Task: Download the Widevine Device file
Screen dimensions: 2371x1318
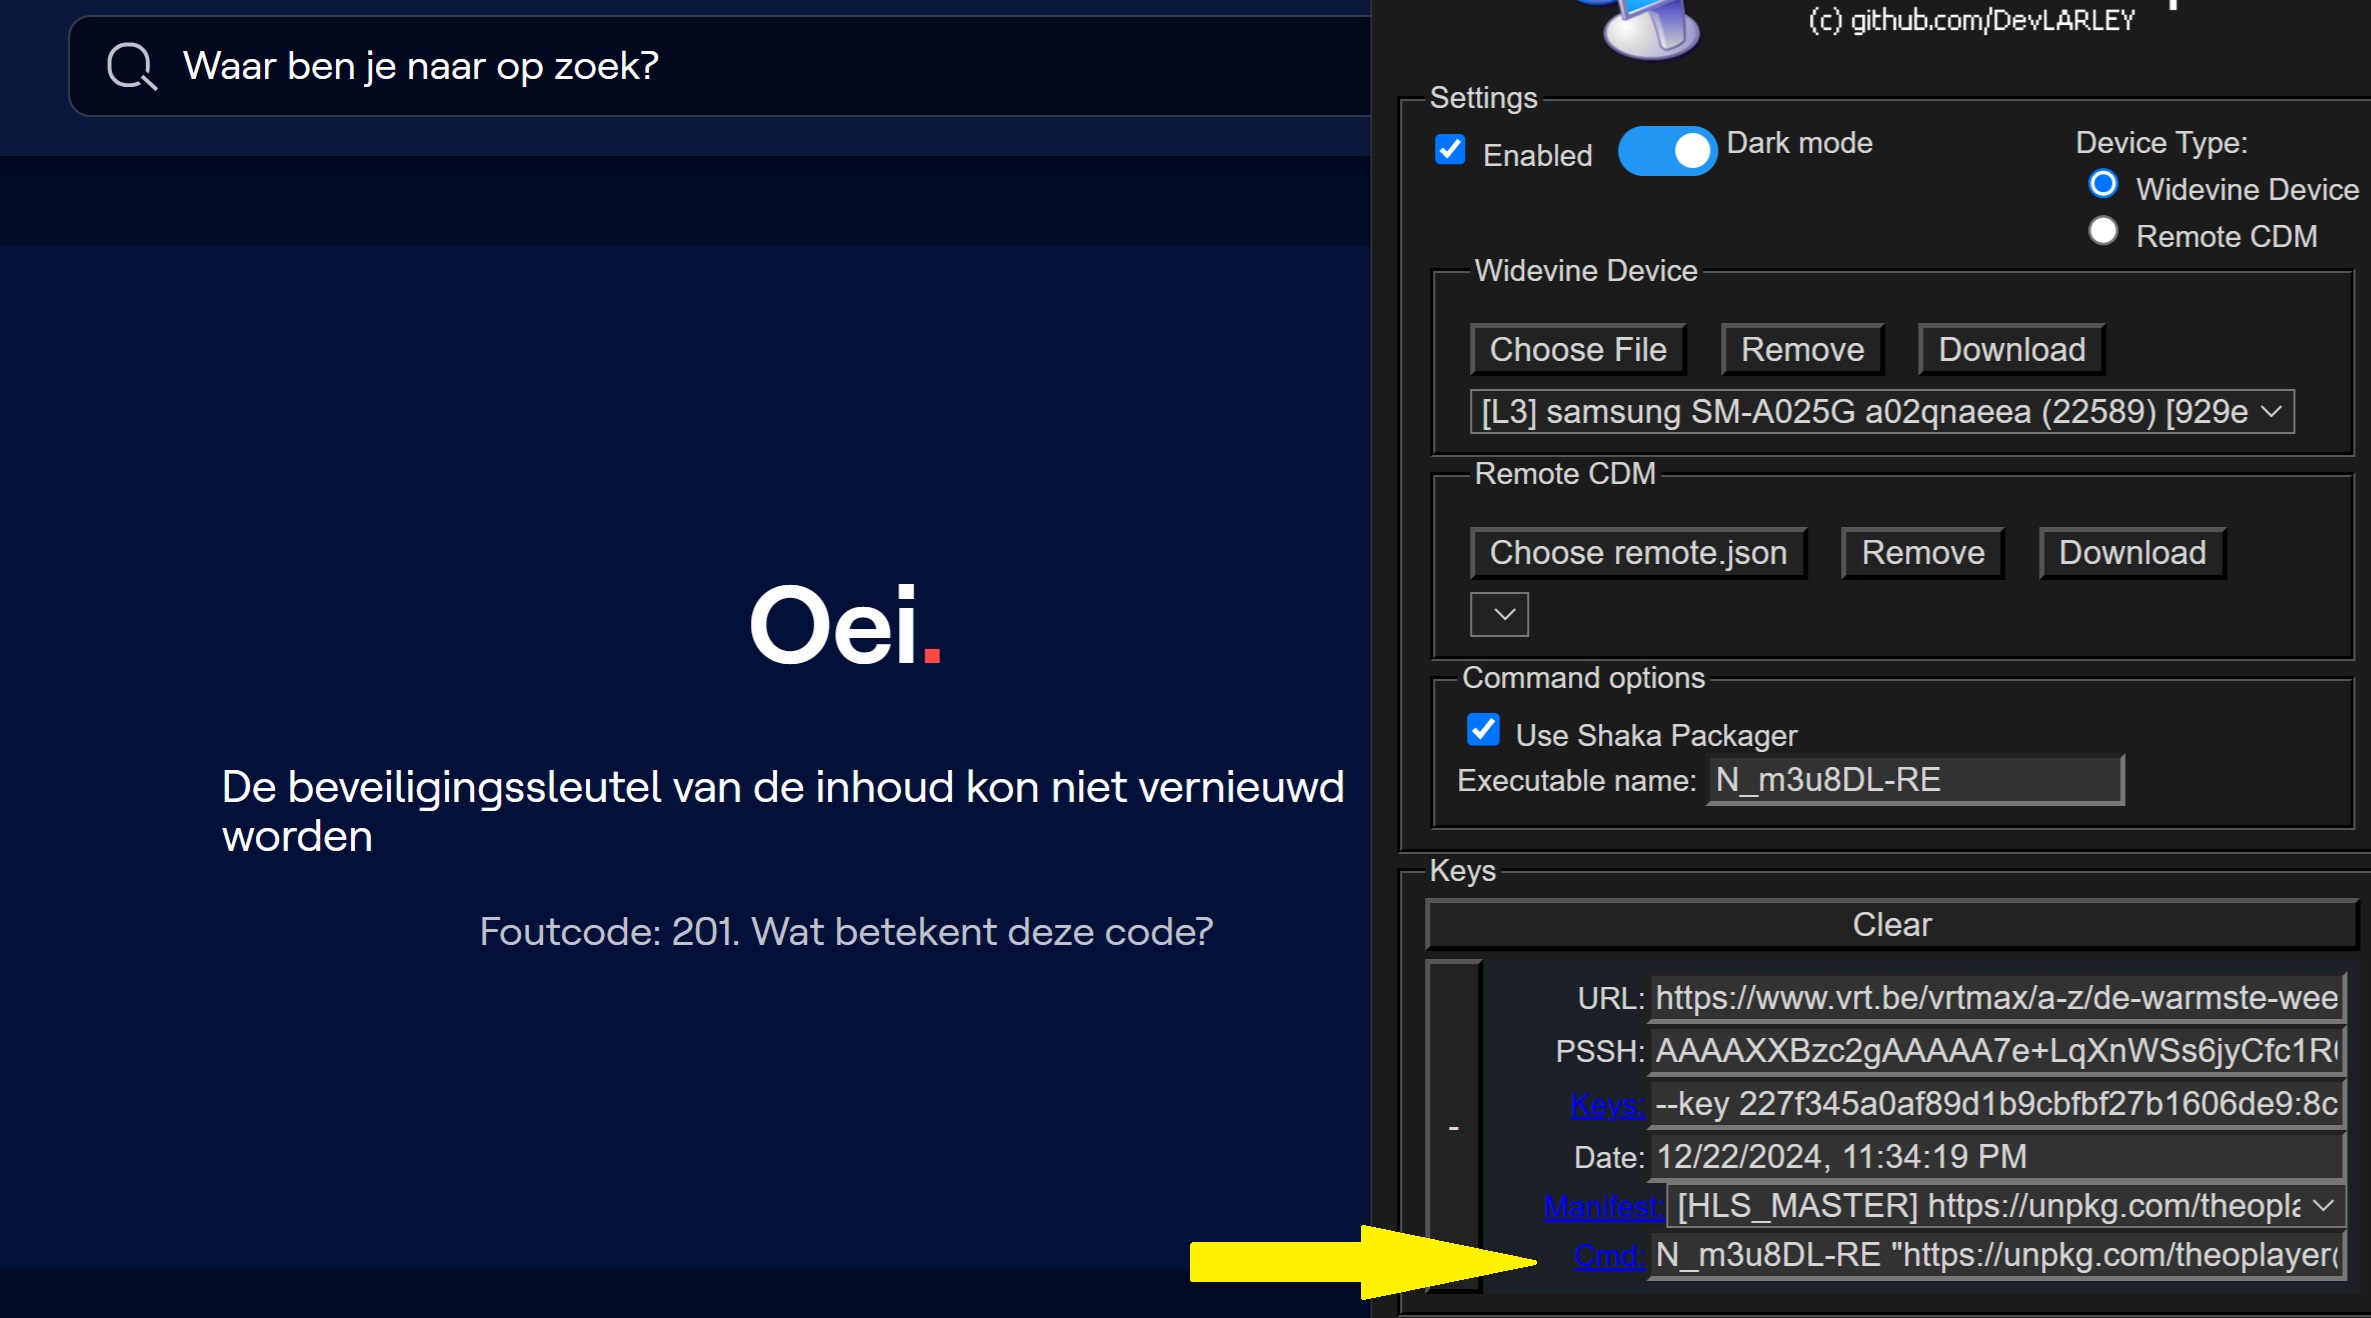Action: click(x=2011, y=350)
